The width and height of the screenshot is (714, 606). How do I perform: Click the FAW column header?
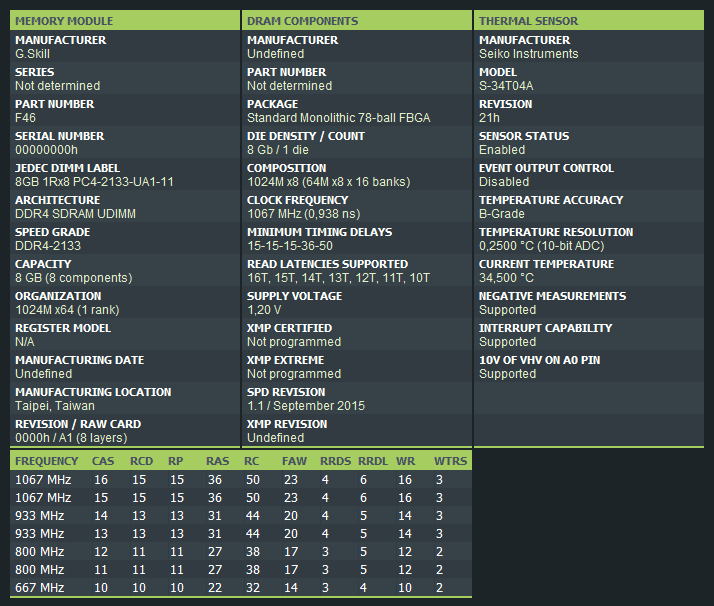(294, 461)
